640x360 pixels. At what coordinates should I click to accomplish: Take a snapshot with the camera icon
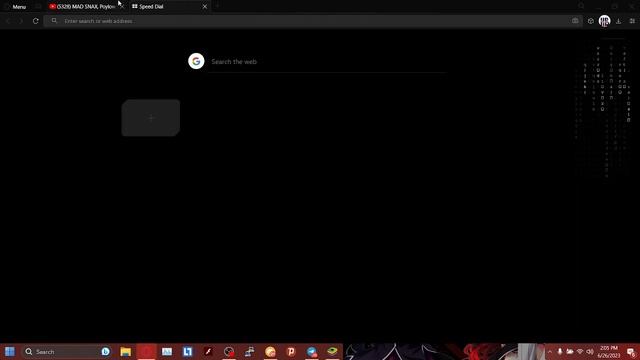coord(575,21)
